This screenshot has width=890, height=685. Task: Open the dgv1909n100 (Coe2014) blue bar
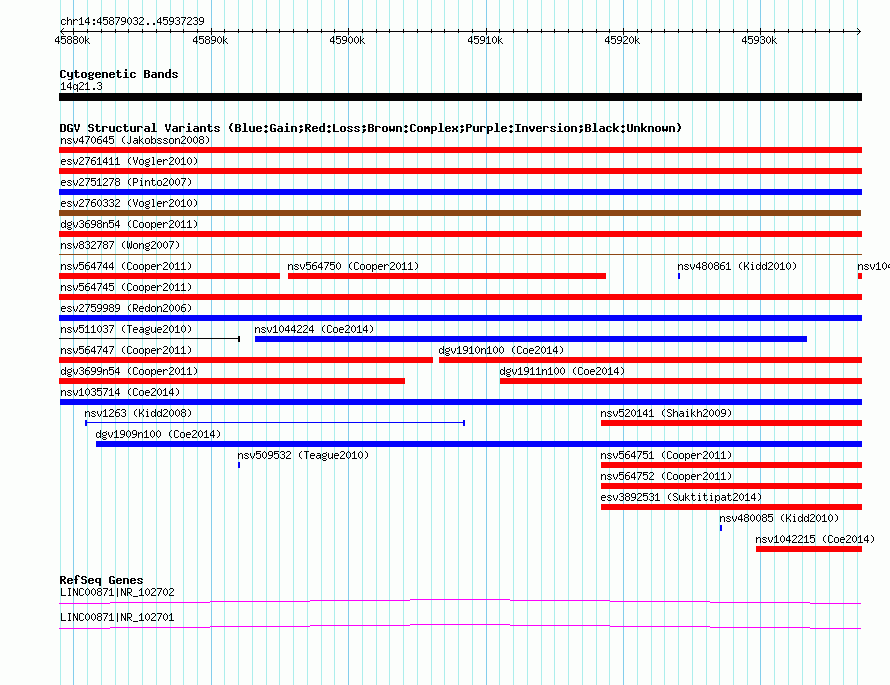click(478, 444)
